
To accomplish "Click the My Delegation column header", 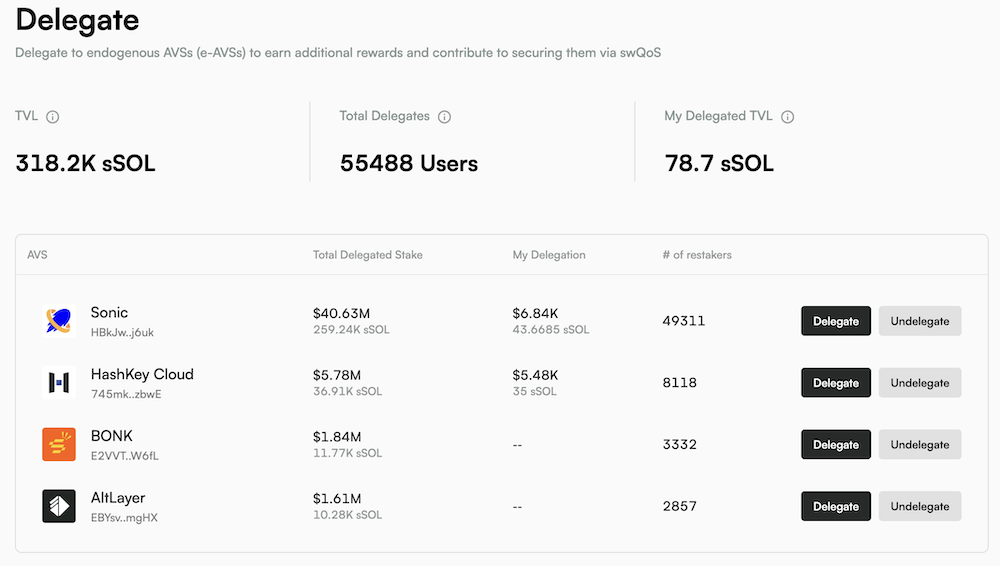I will 549,255.
